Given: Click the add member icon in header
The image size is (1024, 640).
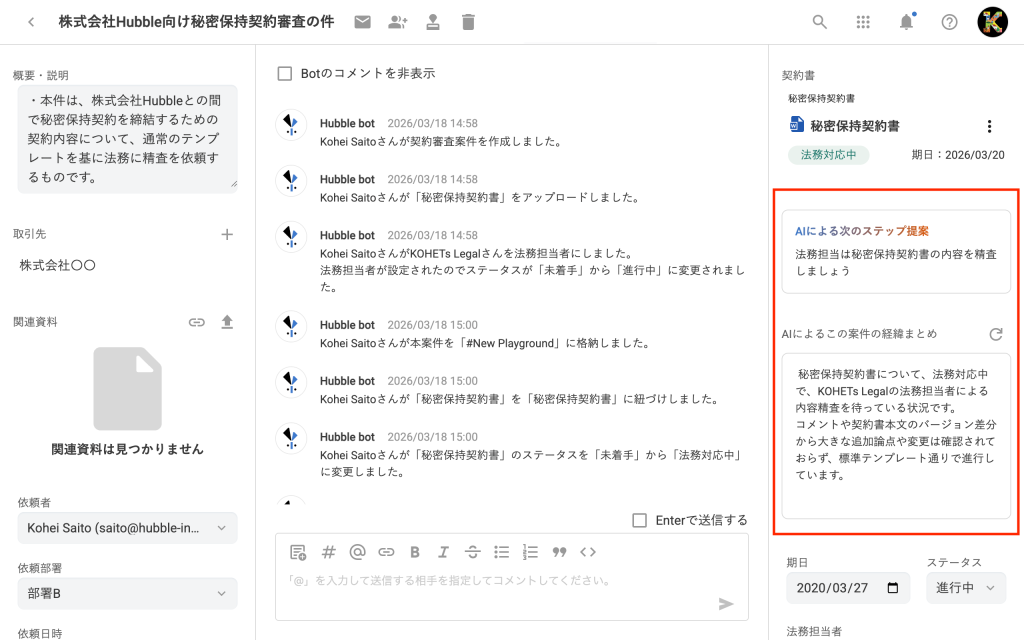Looking at the screenshot, I should point(398,22).
